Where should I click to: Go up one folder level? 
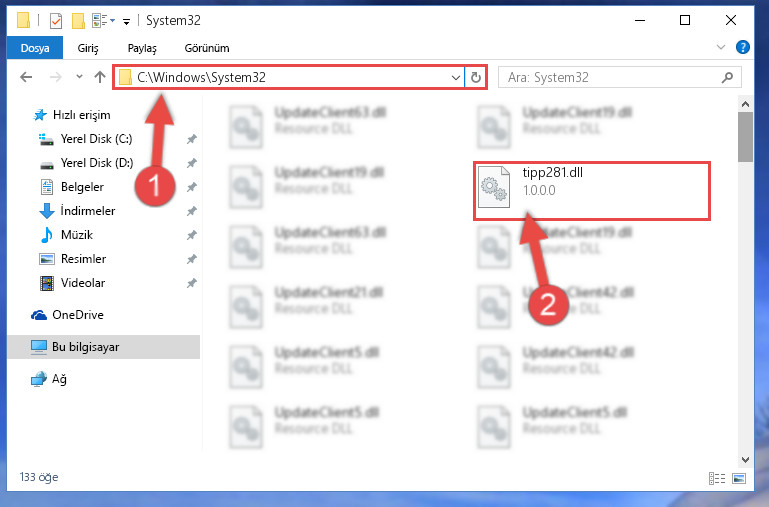tap(100, 77)
